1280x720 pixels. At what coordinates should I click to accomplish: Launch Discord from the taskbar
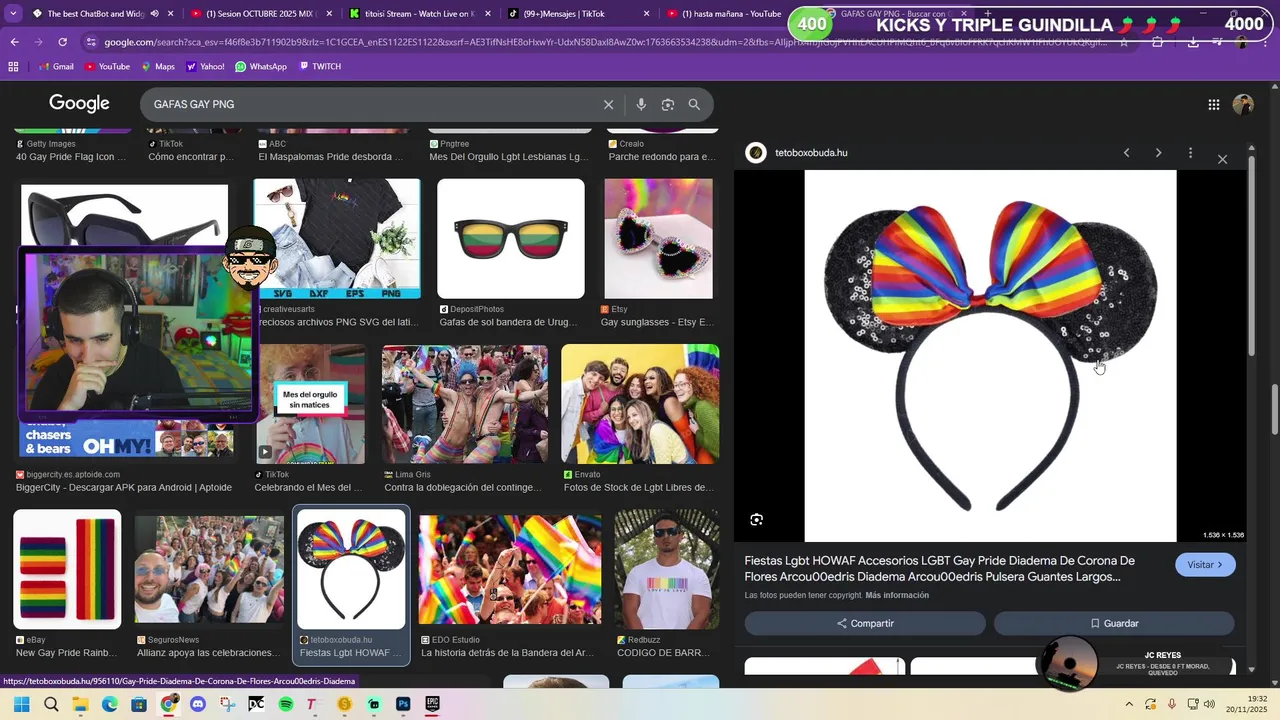point(198,704)
